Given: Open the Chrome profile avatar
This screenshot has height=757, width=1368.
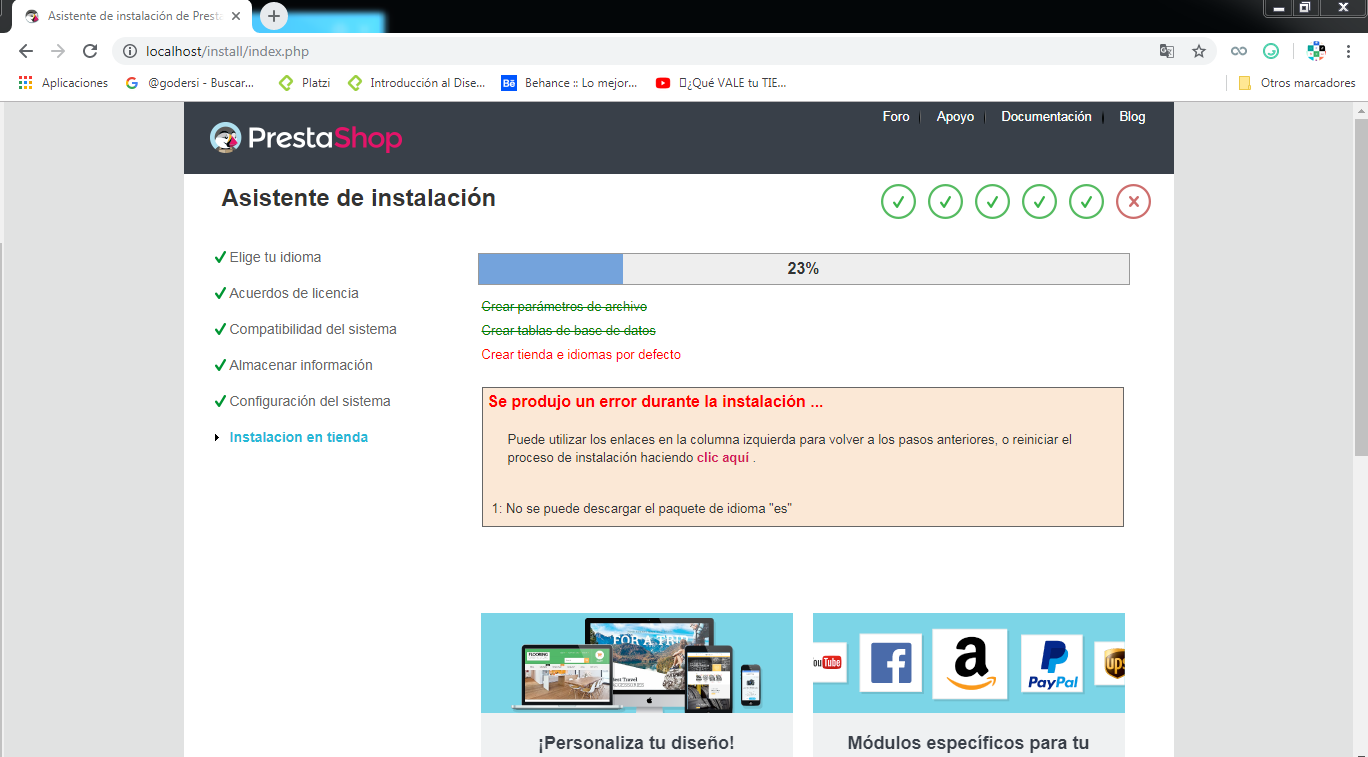Looking at the screenshot, I should (1316, 51).
